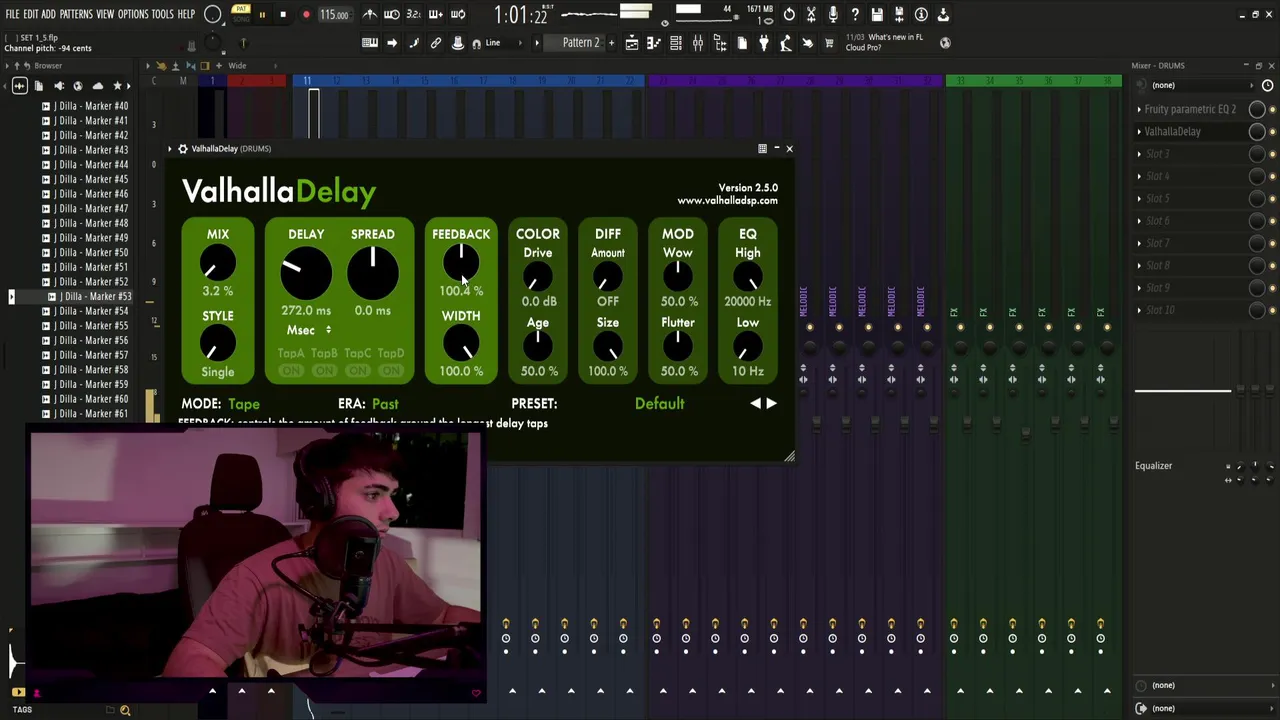Image resolution: width=1280 pixels, height=720 pixels.
Task: Click the Past era selector
Action: 385,404
